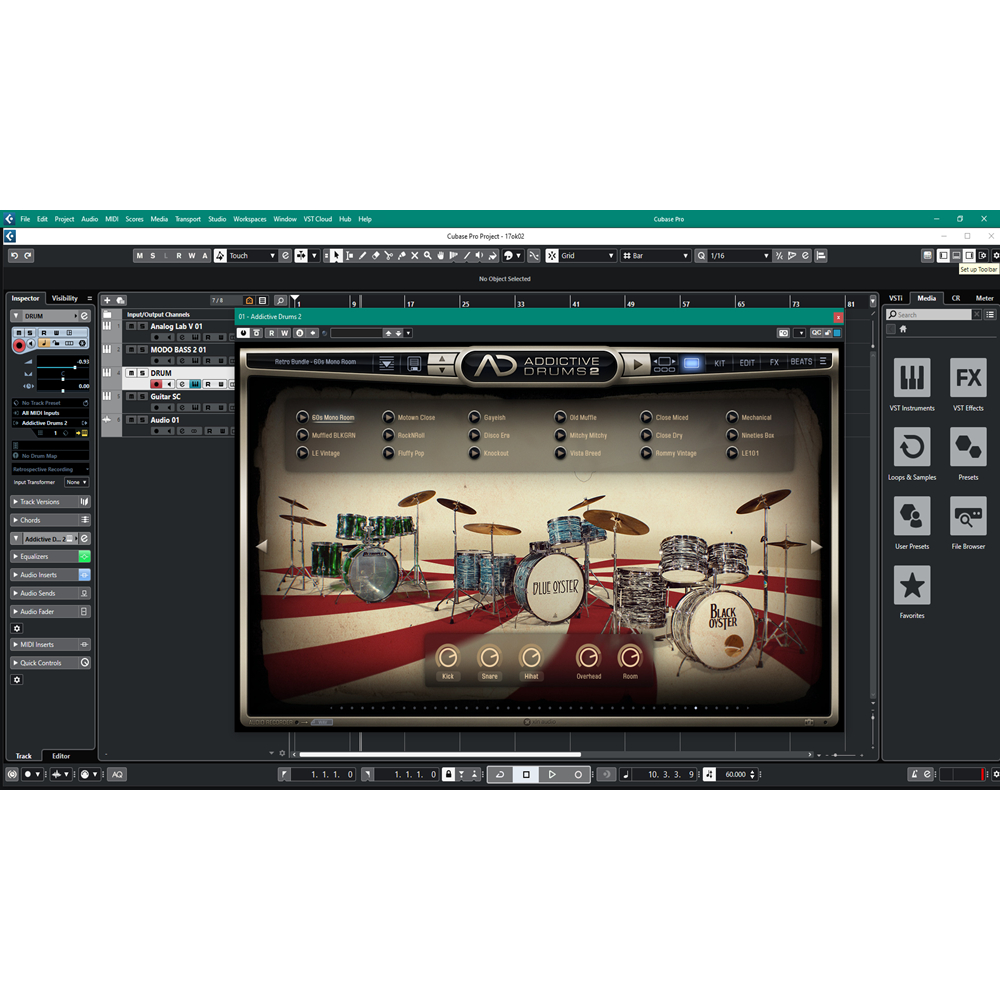Image resolution: width=1000 pixels, height=1000 pixels.
Task: Mute the Guitar SC track
Action: [131, 397]
